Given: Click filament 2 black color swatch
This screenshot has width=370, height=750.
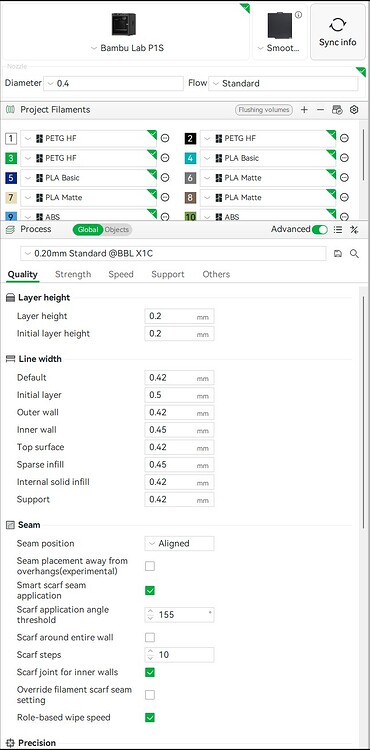Looking at the screenshot, I should (190, 139).
